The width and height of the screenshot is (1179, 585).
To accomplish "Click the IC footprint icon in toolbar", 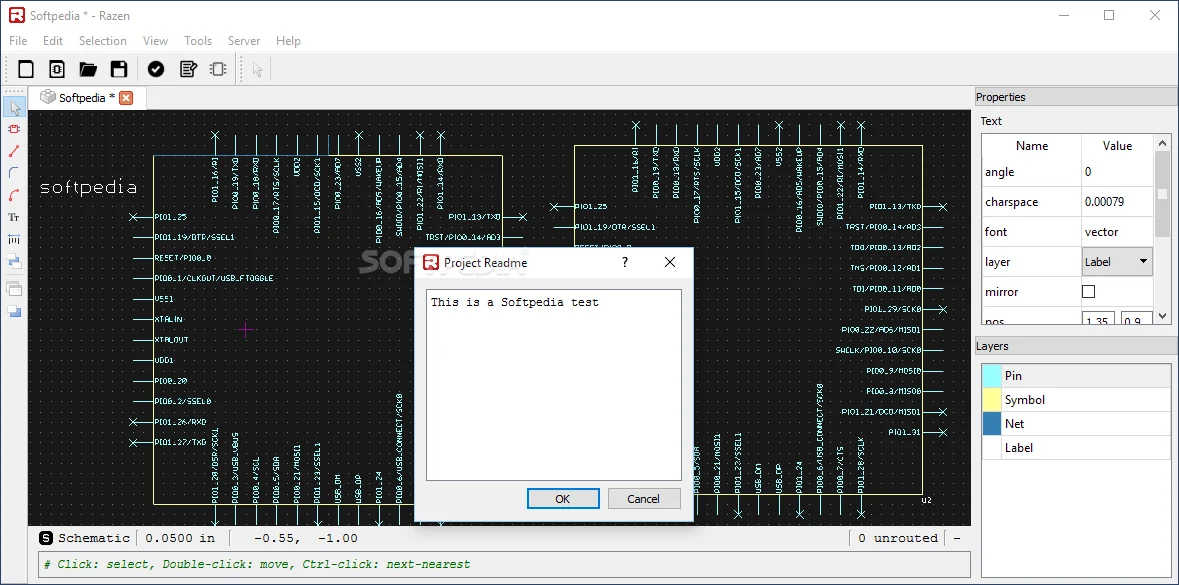I will point(218,69).
